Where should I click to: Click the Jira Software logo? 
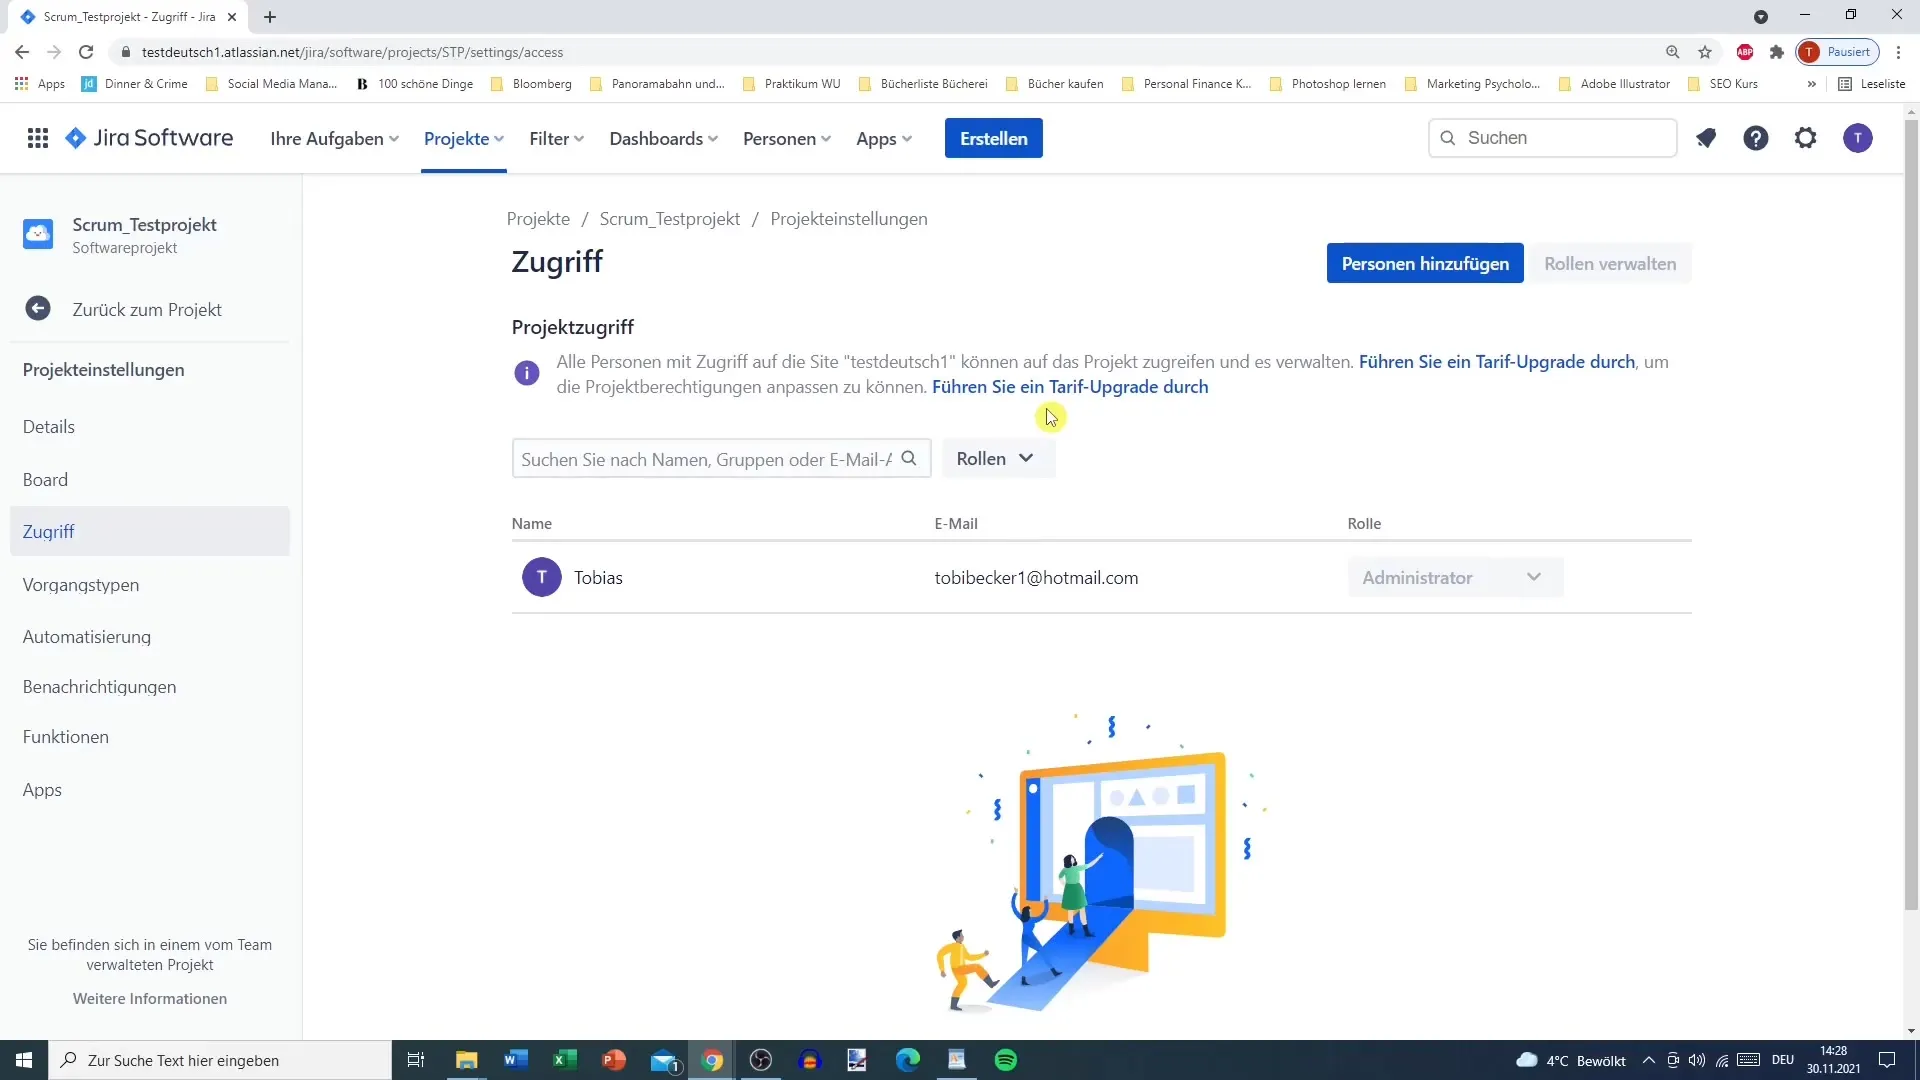[149, 138]
